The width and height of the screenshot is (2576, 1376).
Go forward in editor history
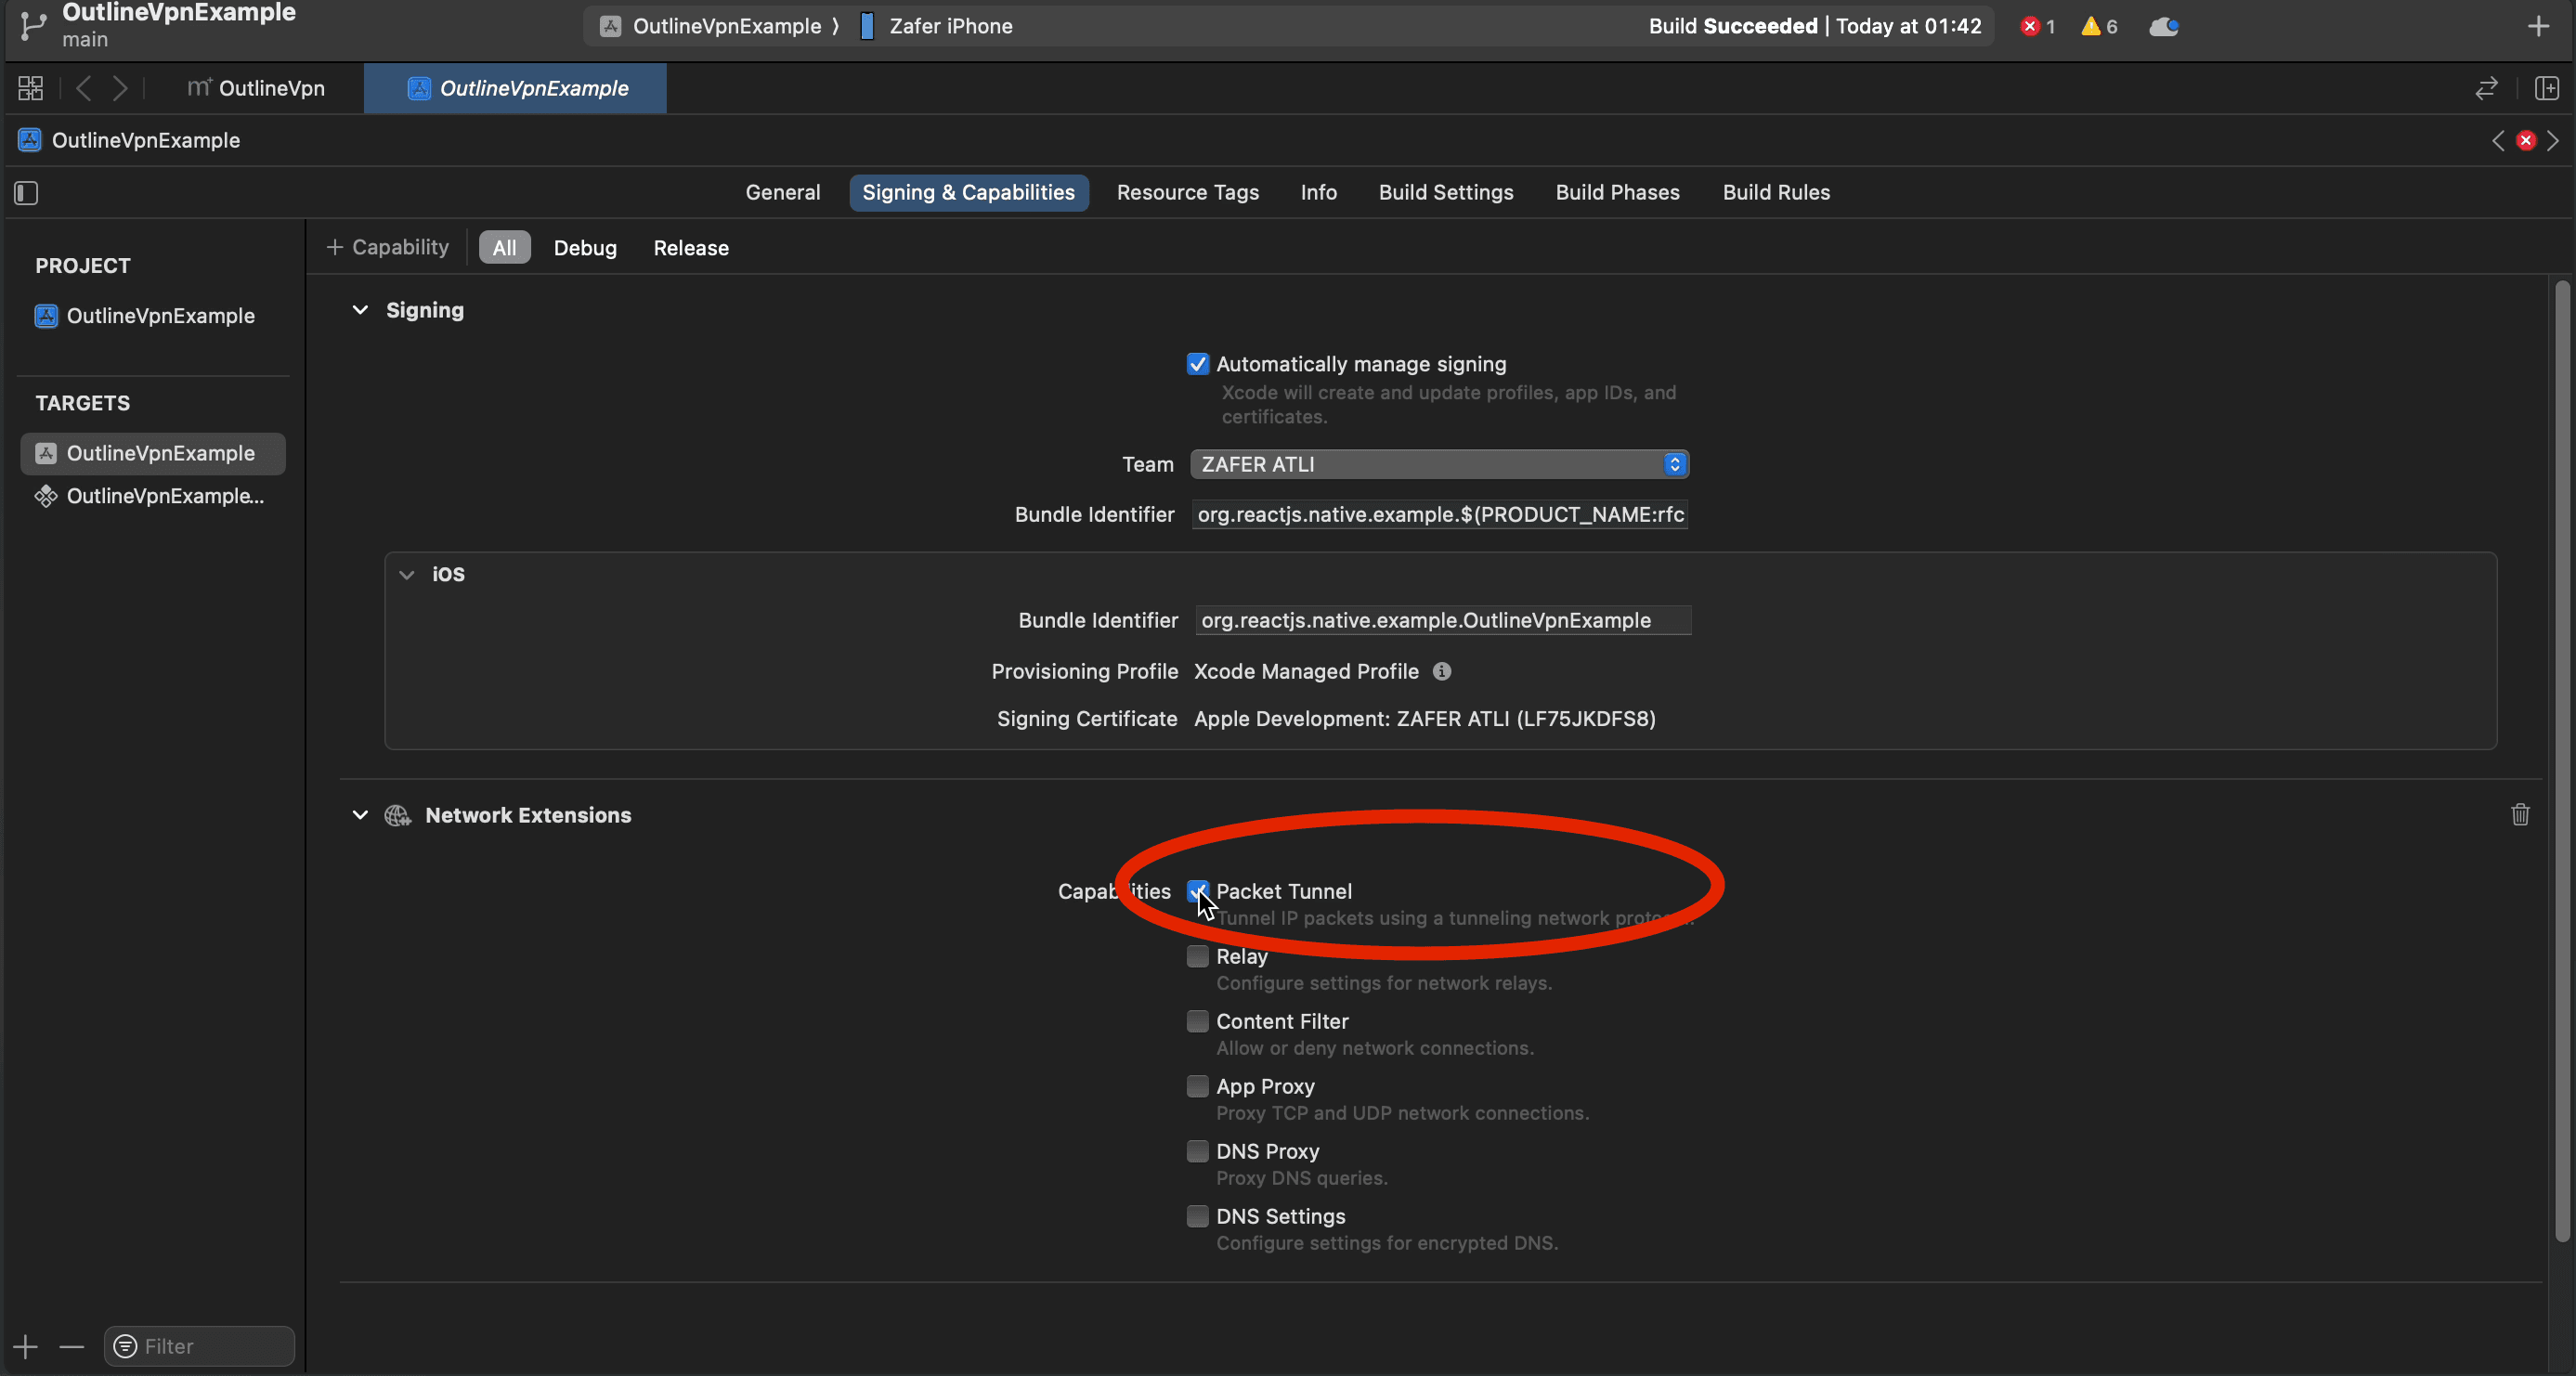pyautogui.click(x=120, y=88)
